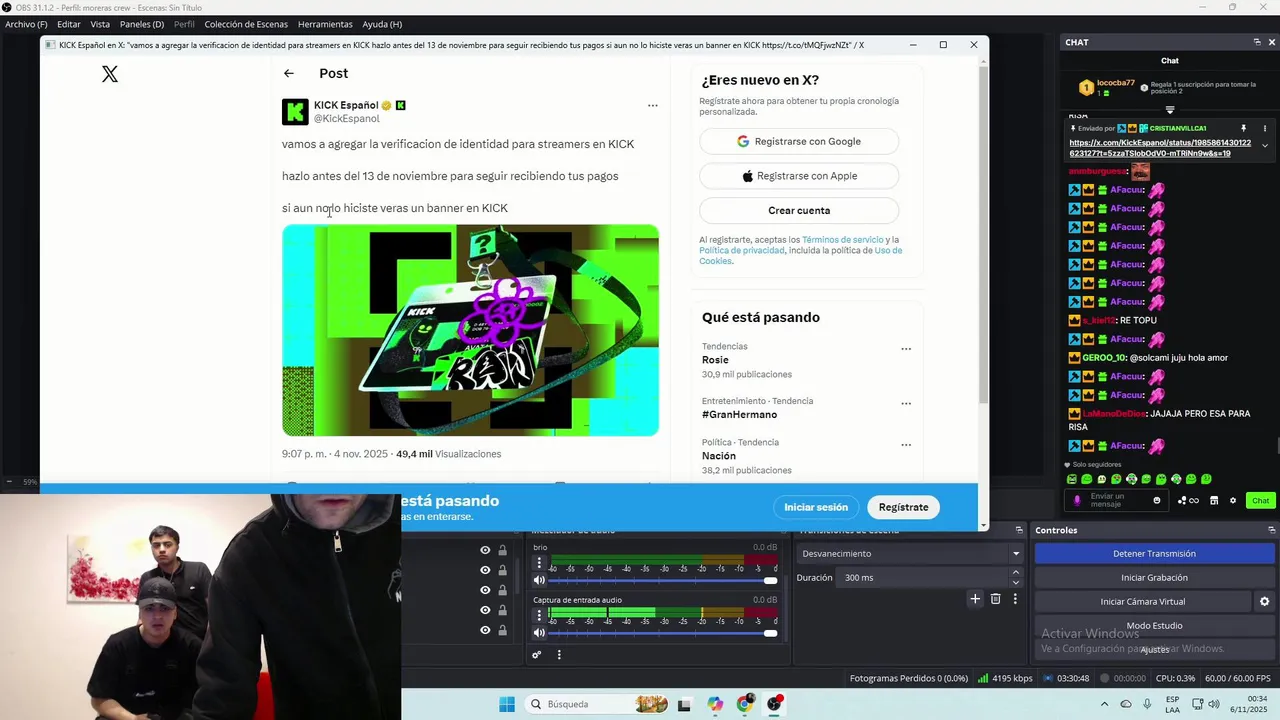Image resolution: width=1280 pixels, height=720 pixels.
Task: Unpin the pinned chat message
Action: click(1243, 128)
